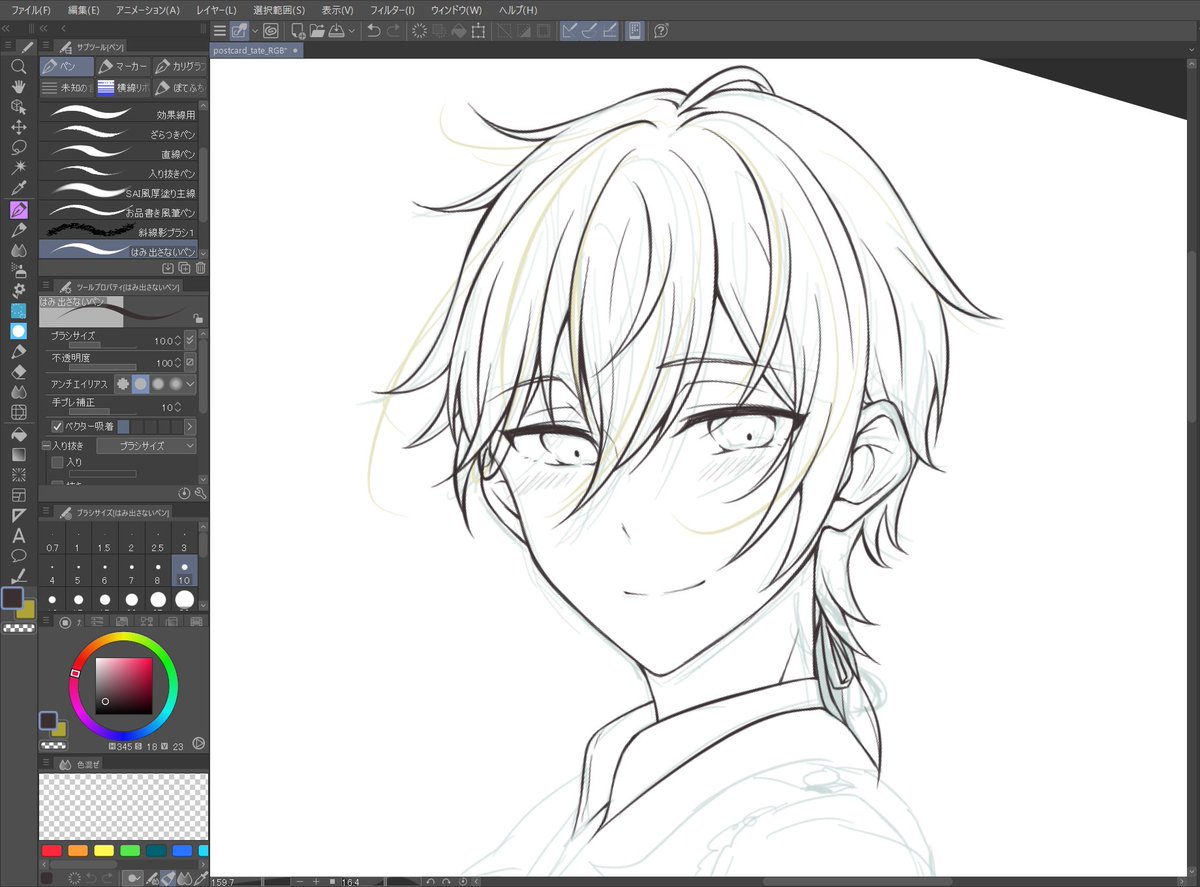Pick the red swatch in color set
This screenshot has width=1200, height=887.
point(51,851)
